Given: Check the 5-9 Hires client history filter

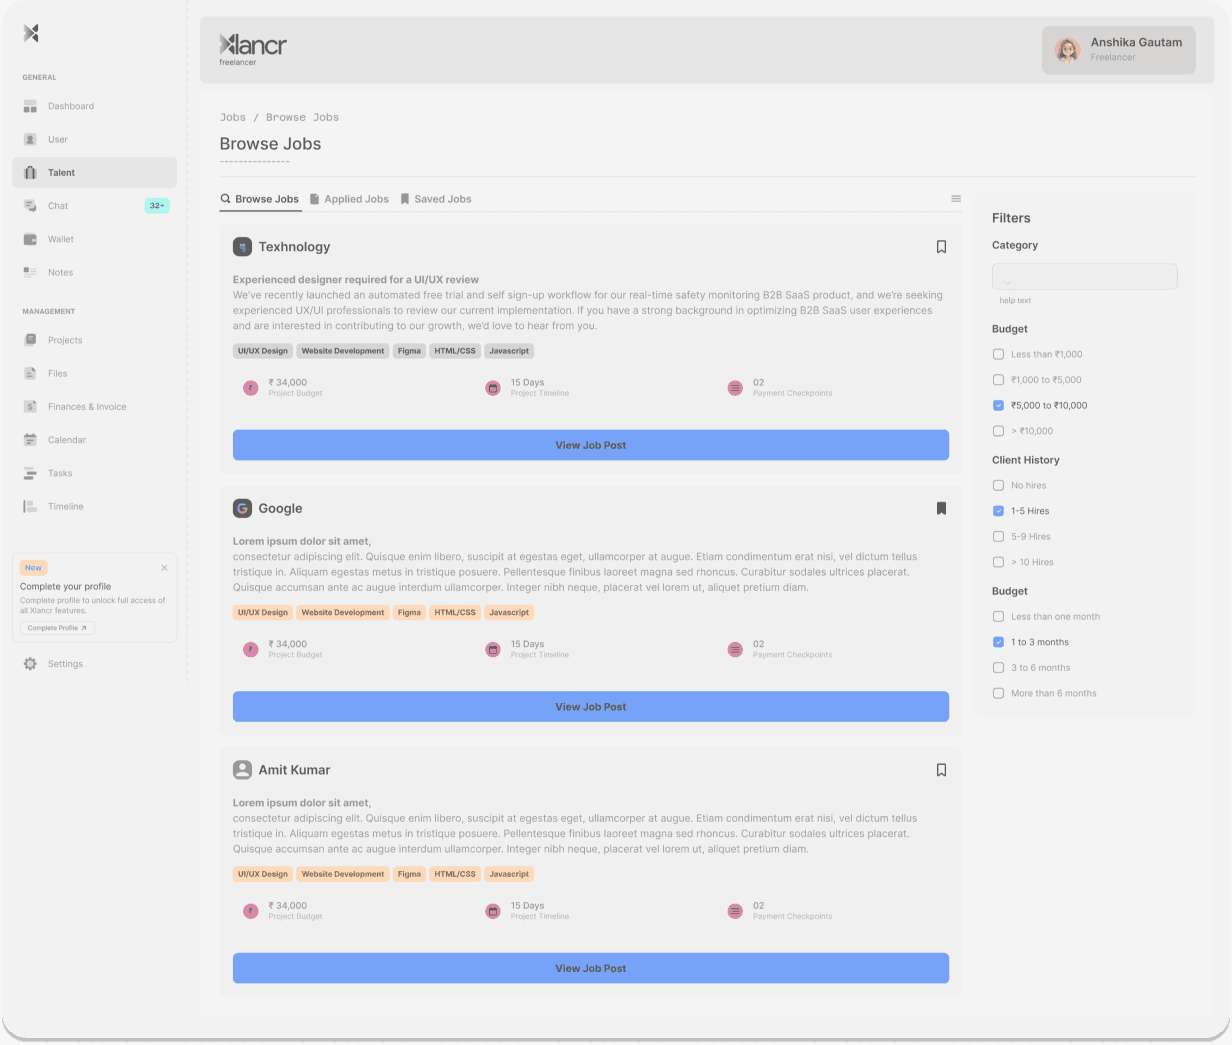Looking at the screenshot, I should 998,536.
